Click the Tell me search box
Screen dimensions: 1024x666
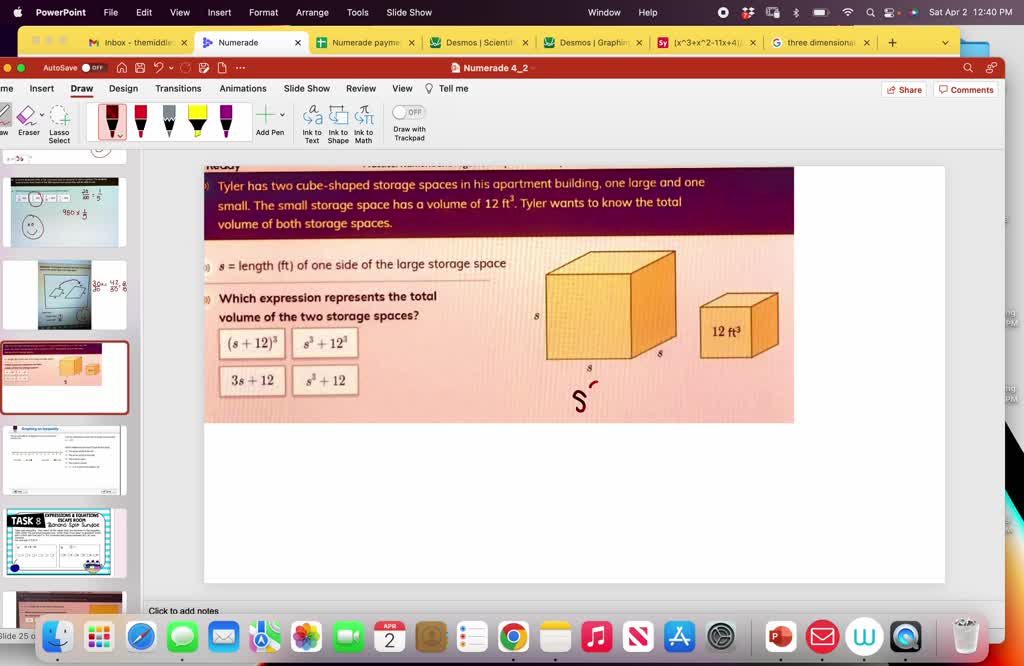tap(447, 89)
